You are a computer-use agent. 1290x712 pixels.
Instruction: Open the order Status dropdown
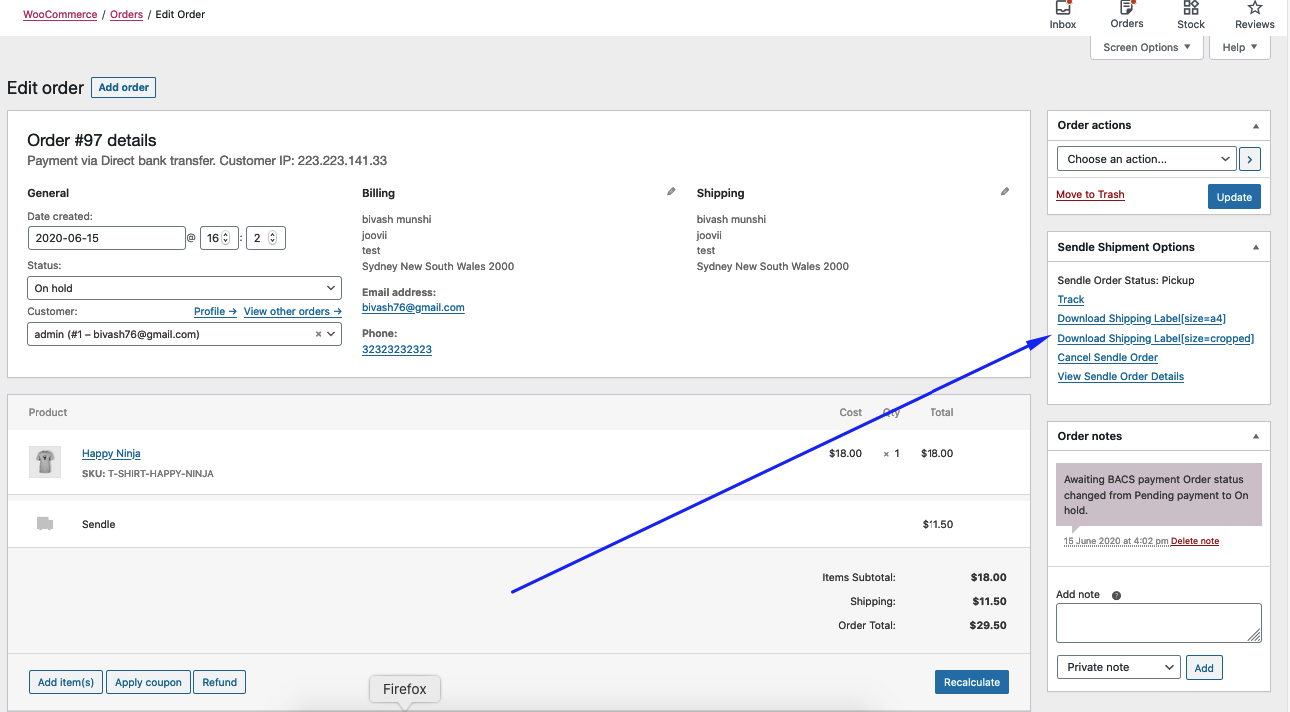pyautogui.click(x=184, y=288)
